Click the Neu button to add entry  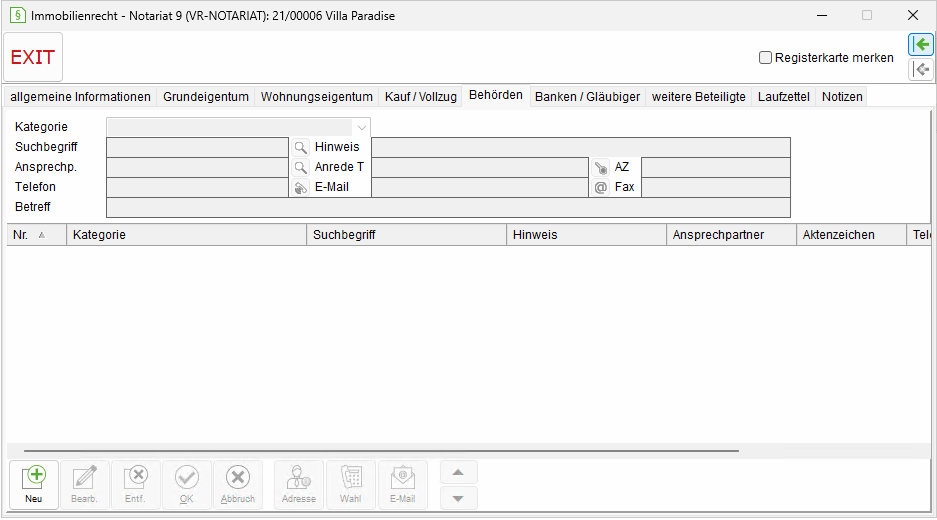(x=34, y=485)
